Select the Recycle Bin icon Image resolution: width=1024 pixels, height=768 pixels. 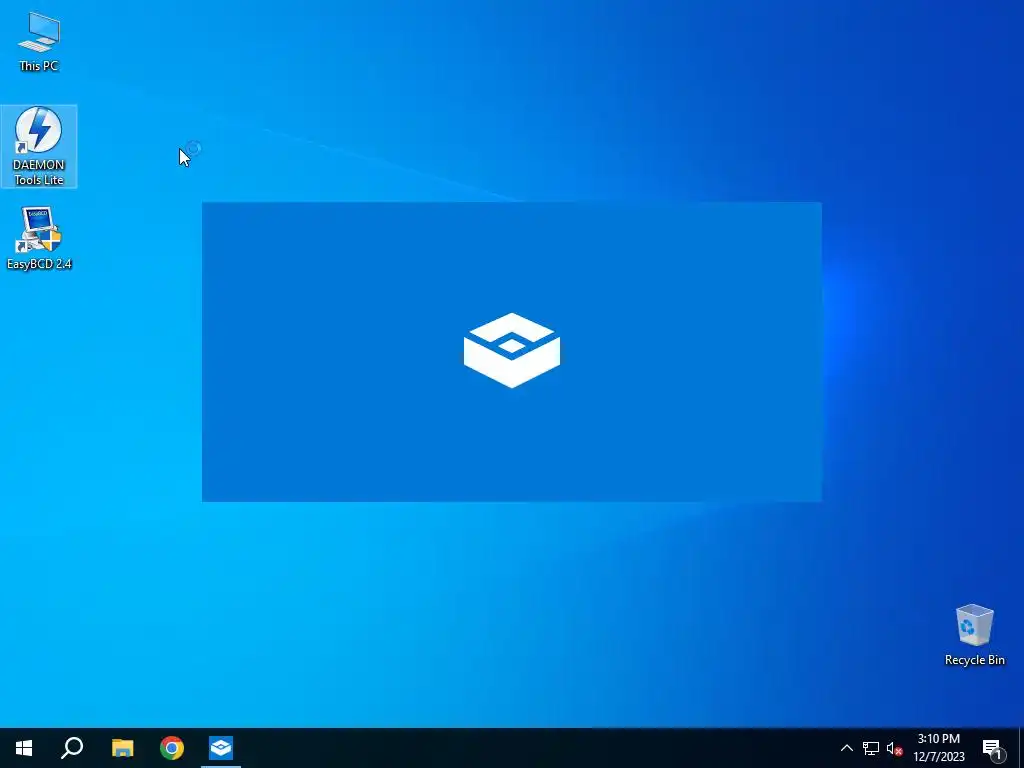tap(974, 635)
